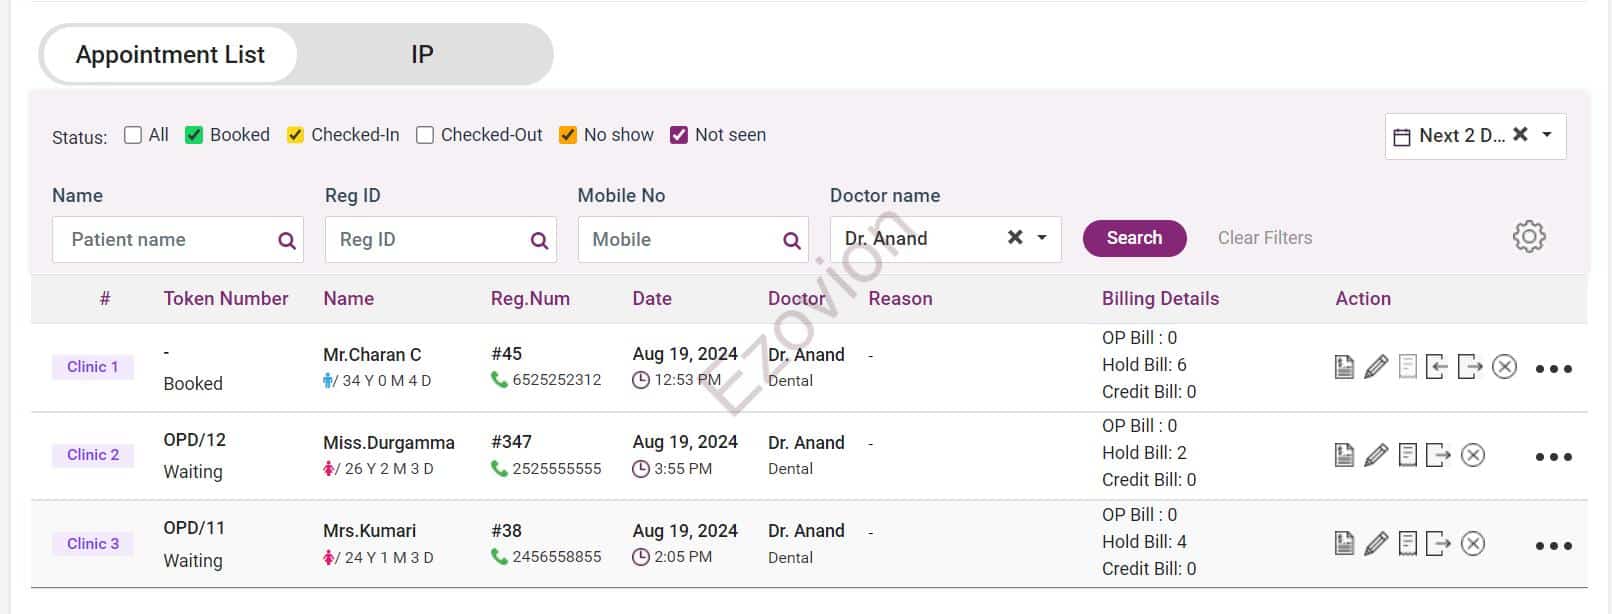The width and height of the screenshot is (1612, 614).
Task: Clear the Dr. Anand doctor selection
Action: tap(1015, 238)
